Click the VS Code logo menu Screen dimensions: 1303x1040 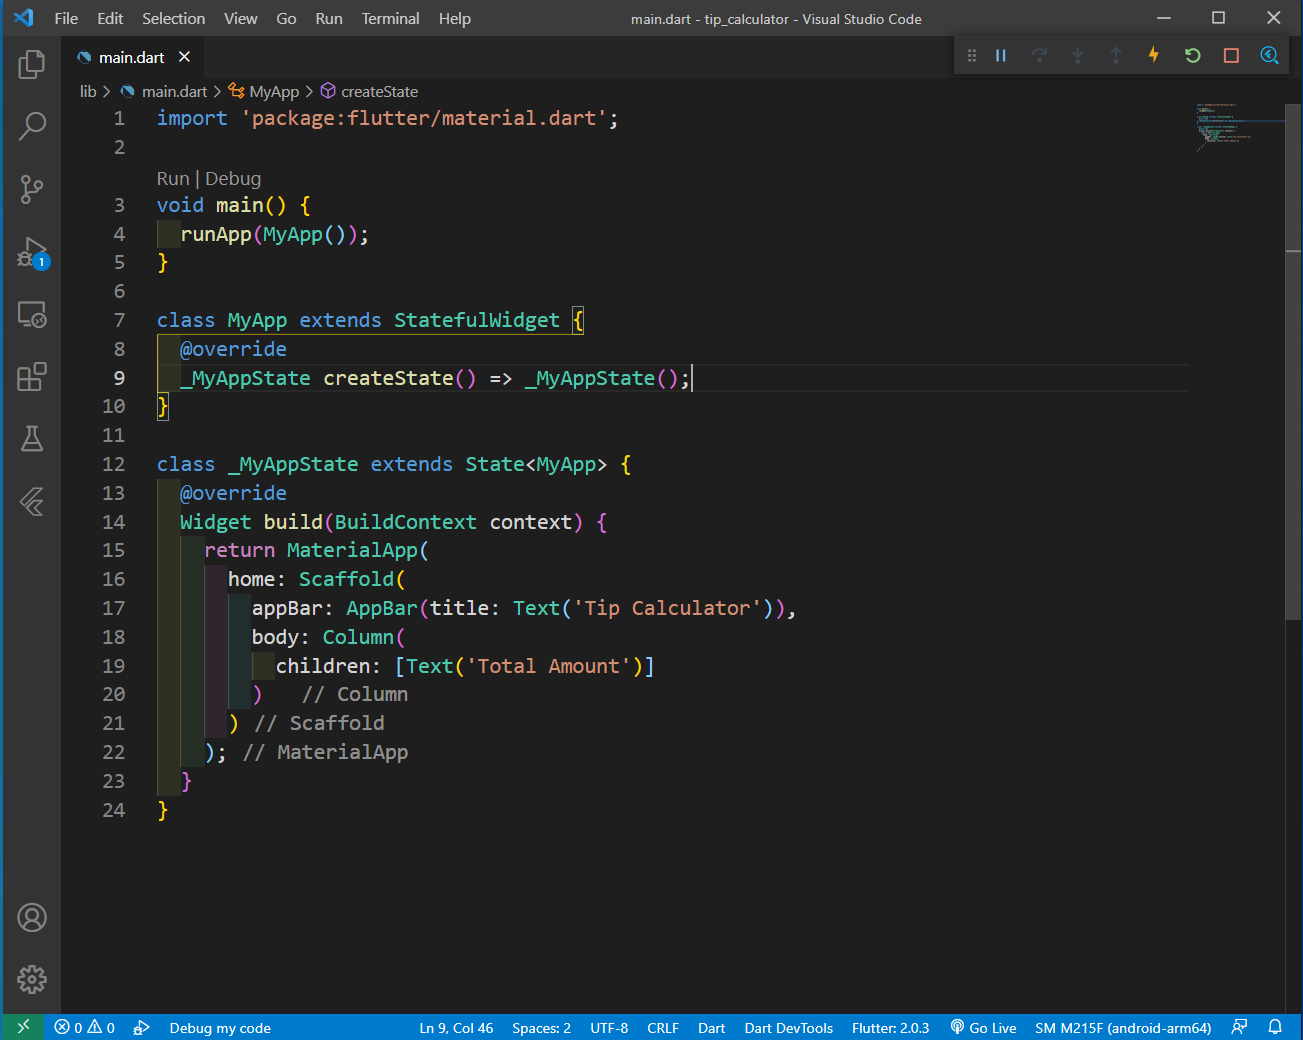click(23, 18)
